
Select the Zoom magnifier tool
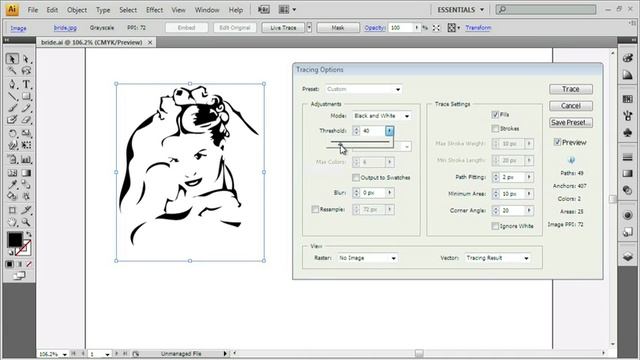pyautogui.click(x=26, y=222)
